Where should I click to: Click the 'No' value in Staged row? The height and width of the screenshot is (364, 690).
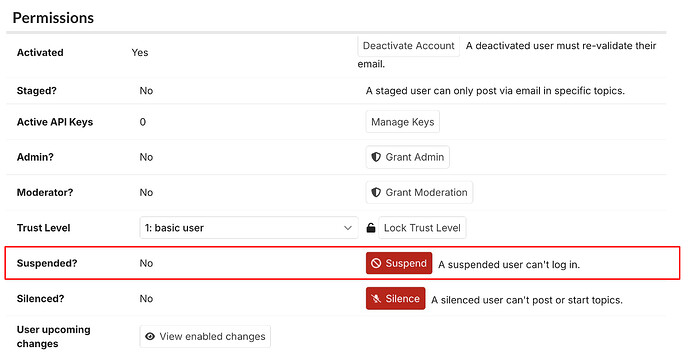click(146, 91)
